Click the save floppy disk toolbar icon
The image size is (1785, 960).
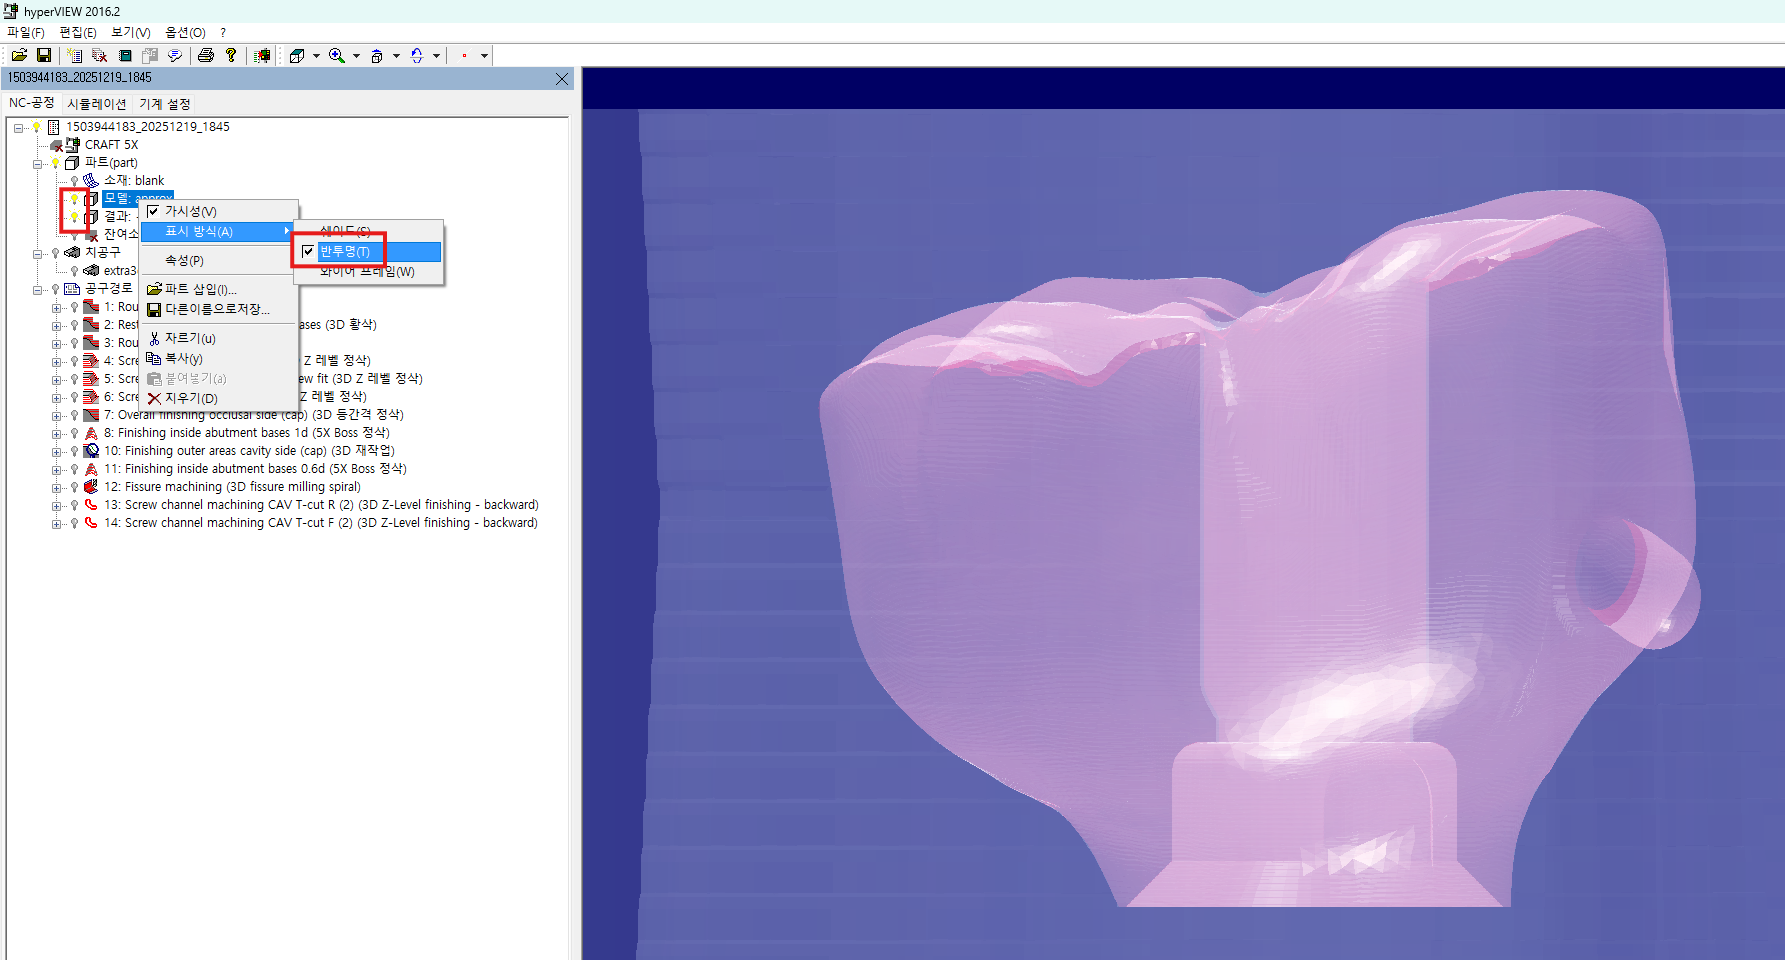tap(44, 56)
